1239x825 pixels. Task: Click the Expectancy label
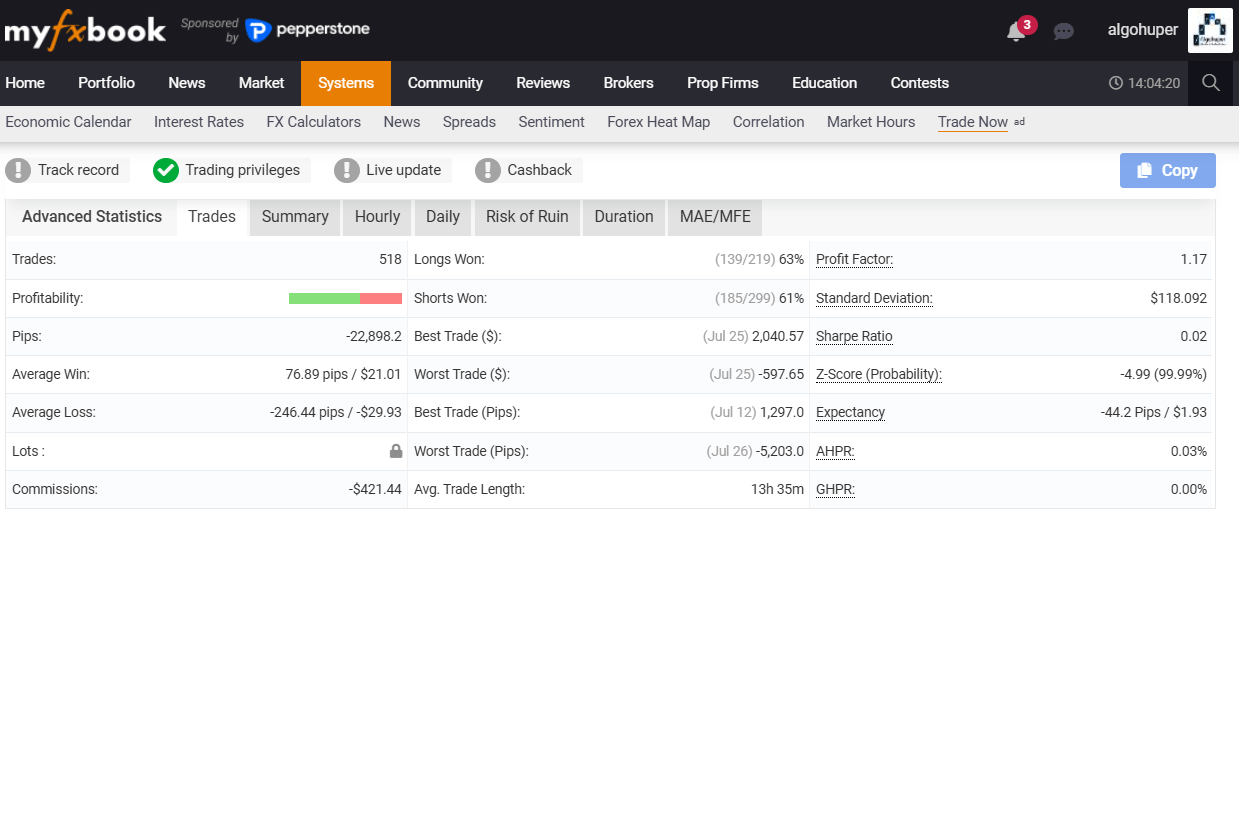[851, 412]
